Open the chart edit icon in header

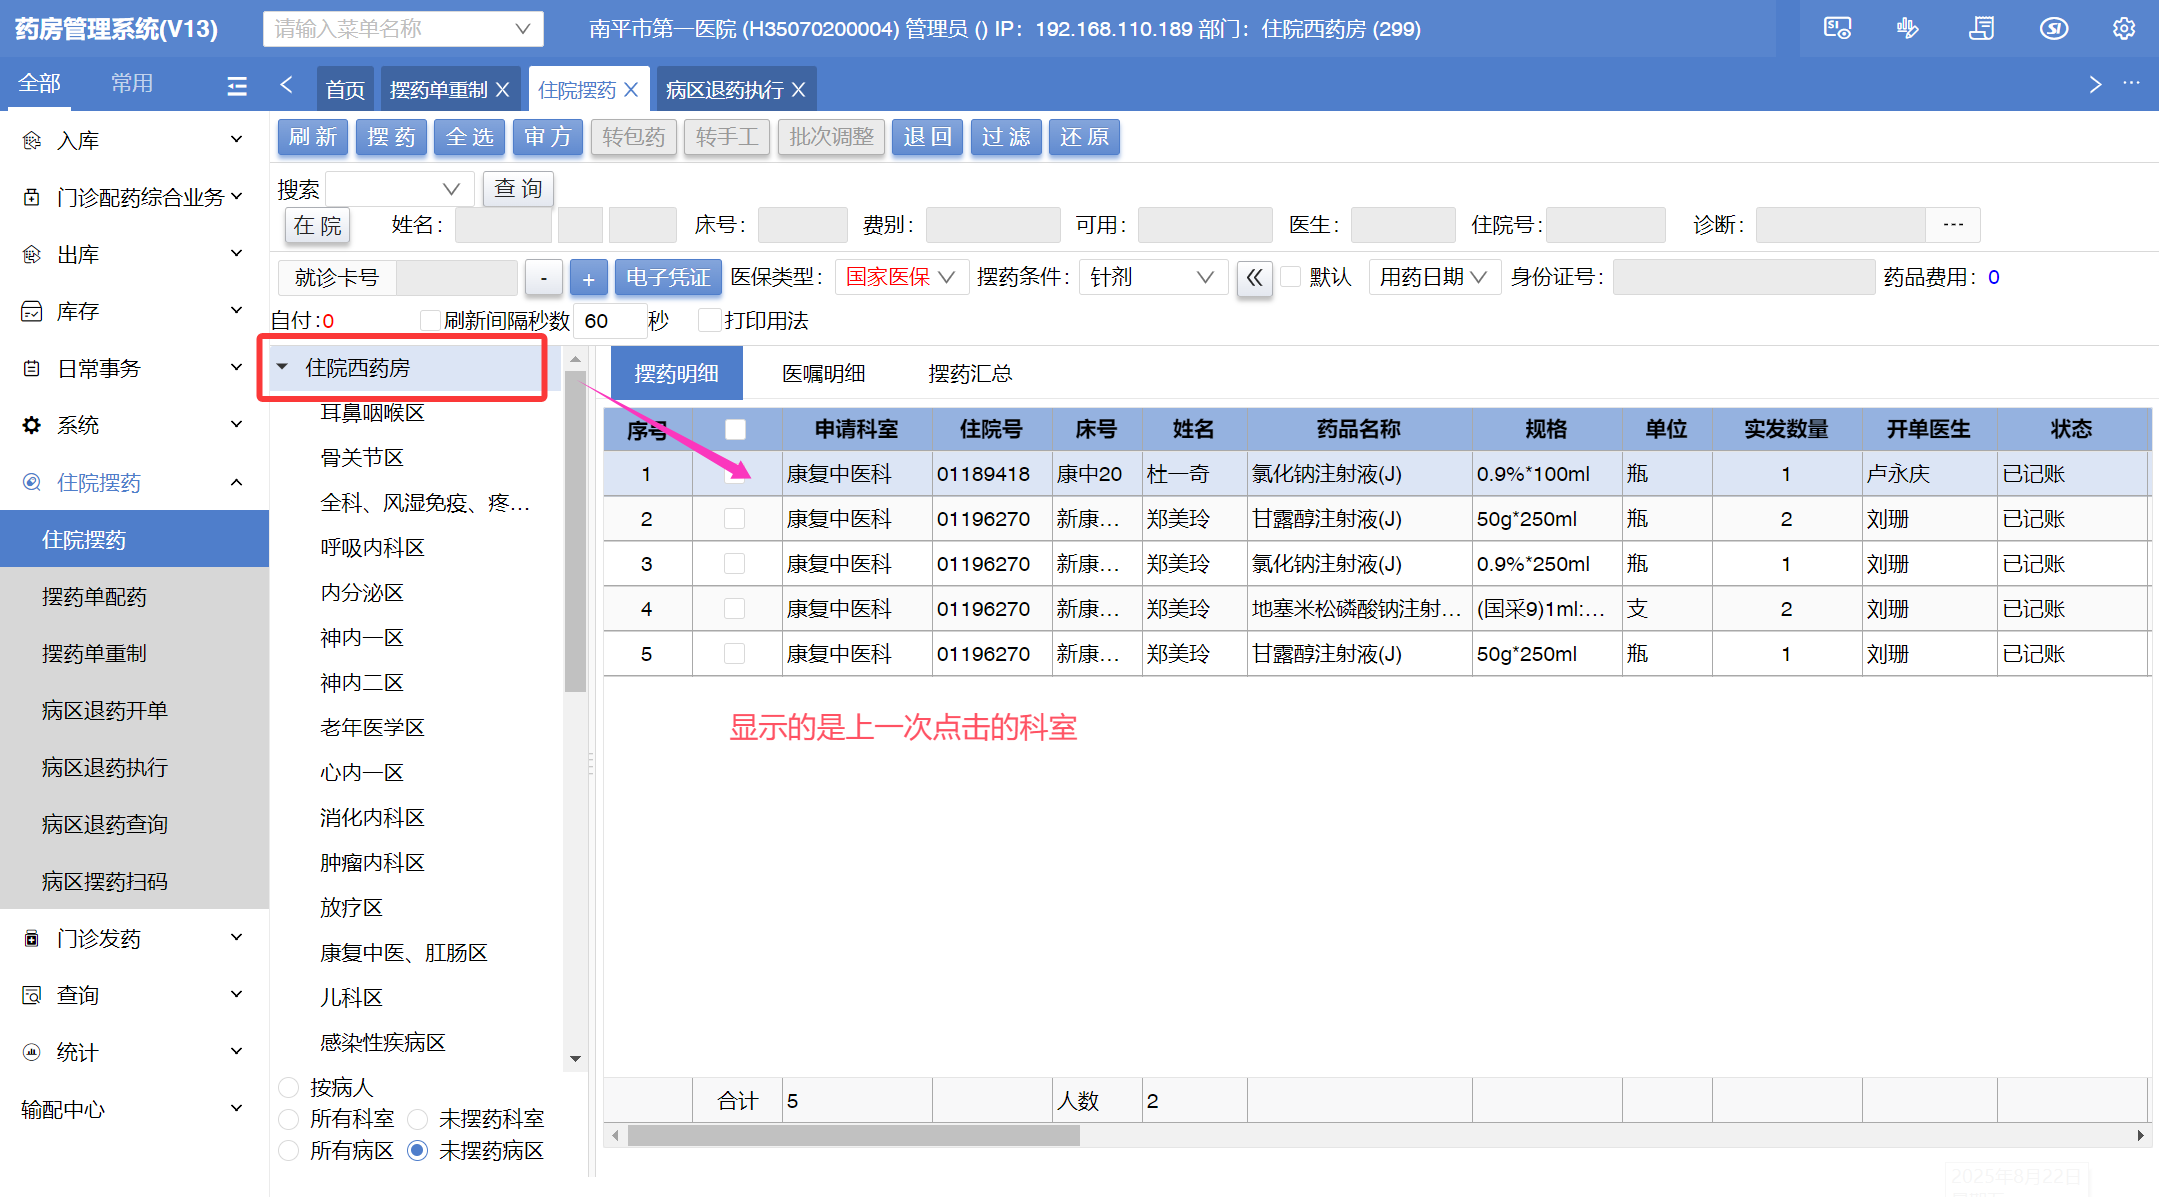point(1908,28)
